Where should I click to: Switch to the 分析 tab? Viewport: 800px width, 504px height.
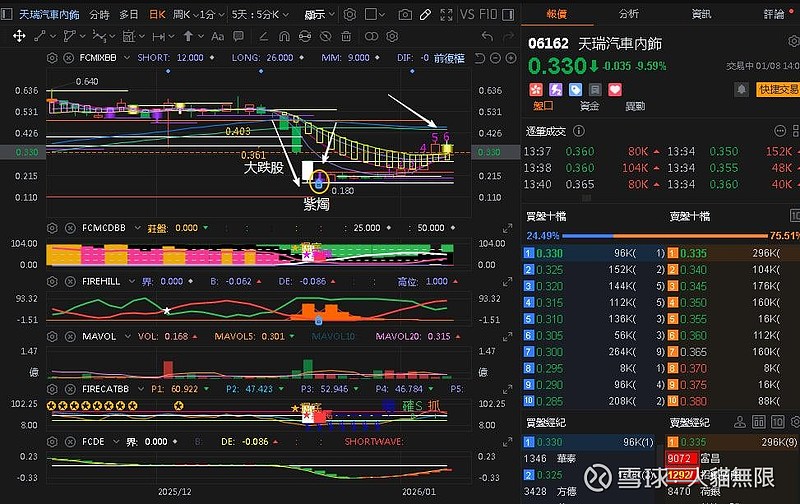tap(628, 14)
